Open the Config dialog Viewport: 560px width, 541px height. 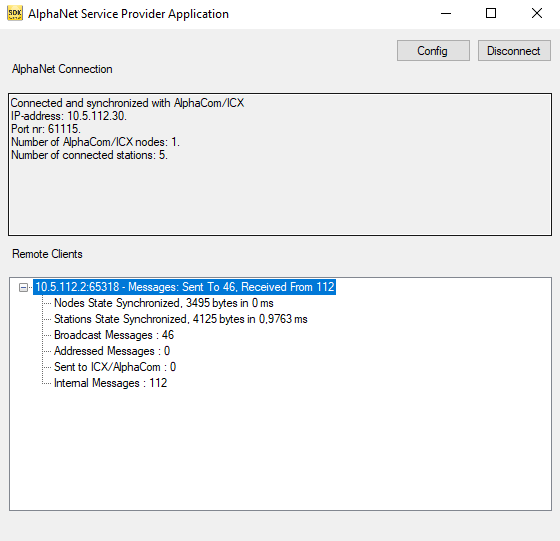click(x=433, y=50)
